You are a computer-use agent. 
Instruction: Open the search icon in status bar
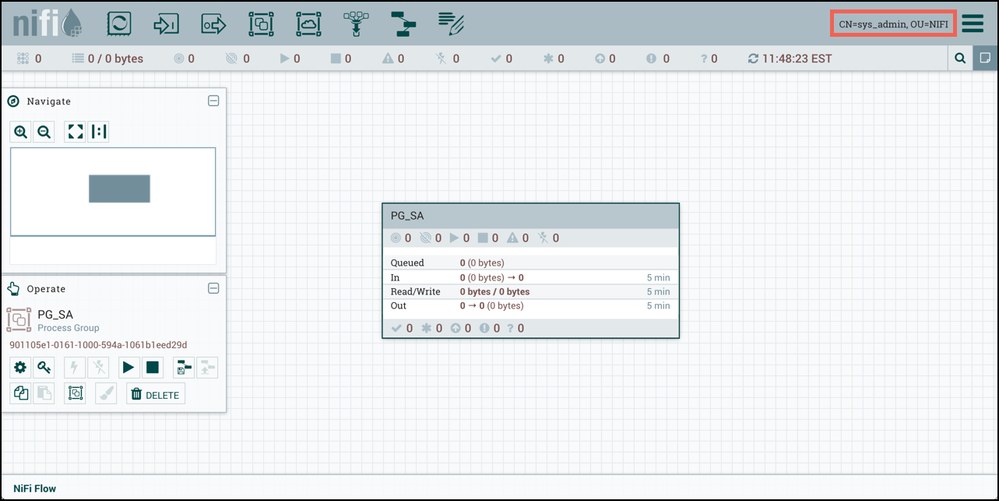click(x=960, y=58)
